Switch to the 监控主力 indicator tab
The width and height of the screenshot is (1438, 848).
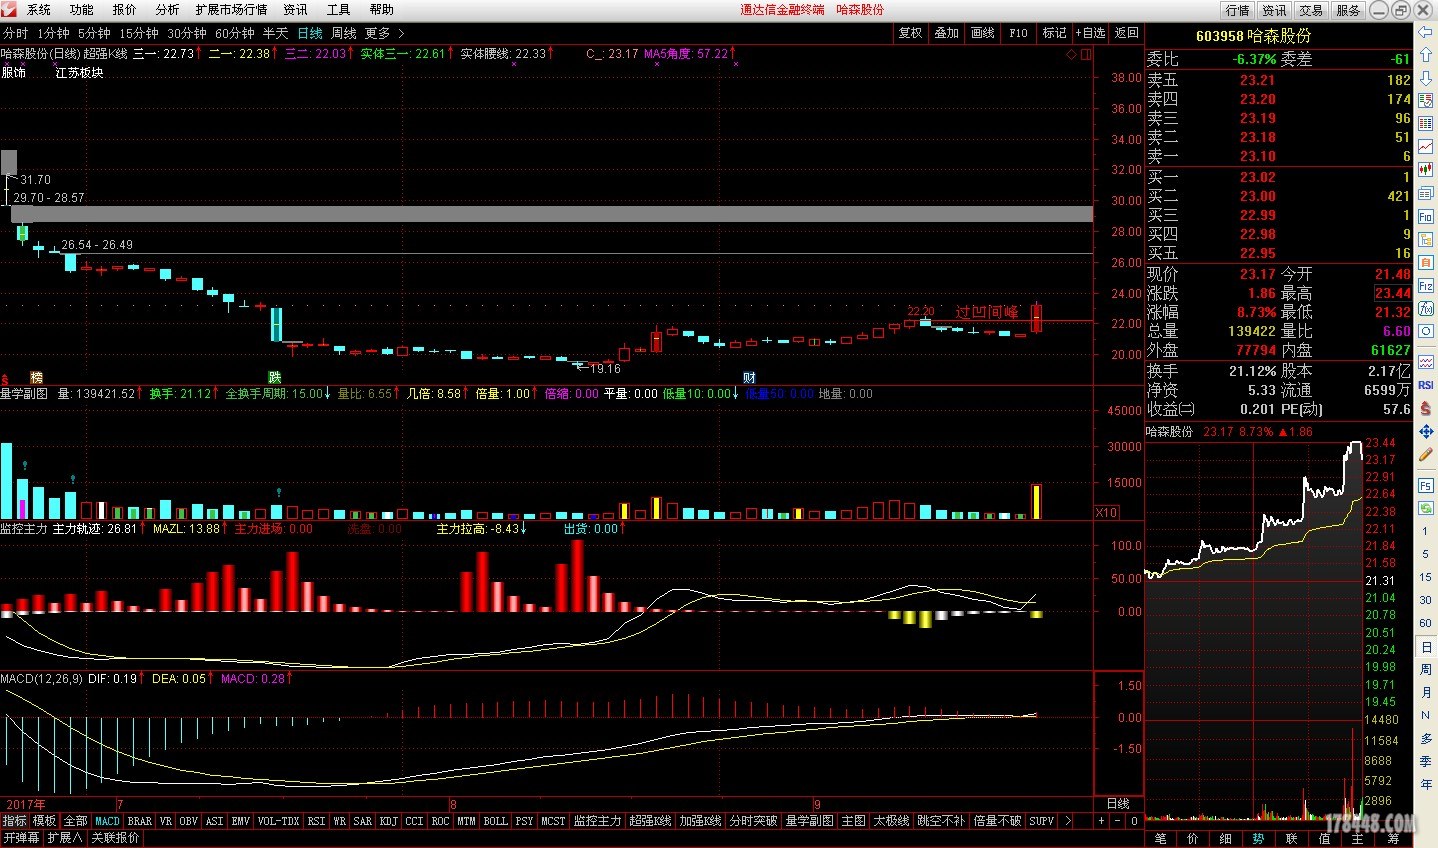597,821
